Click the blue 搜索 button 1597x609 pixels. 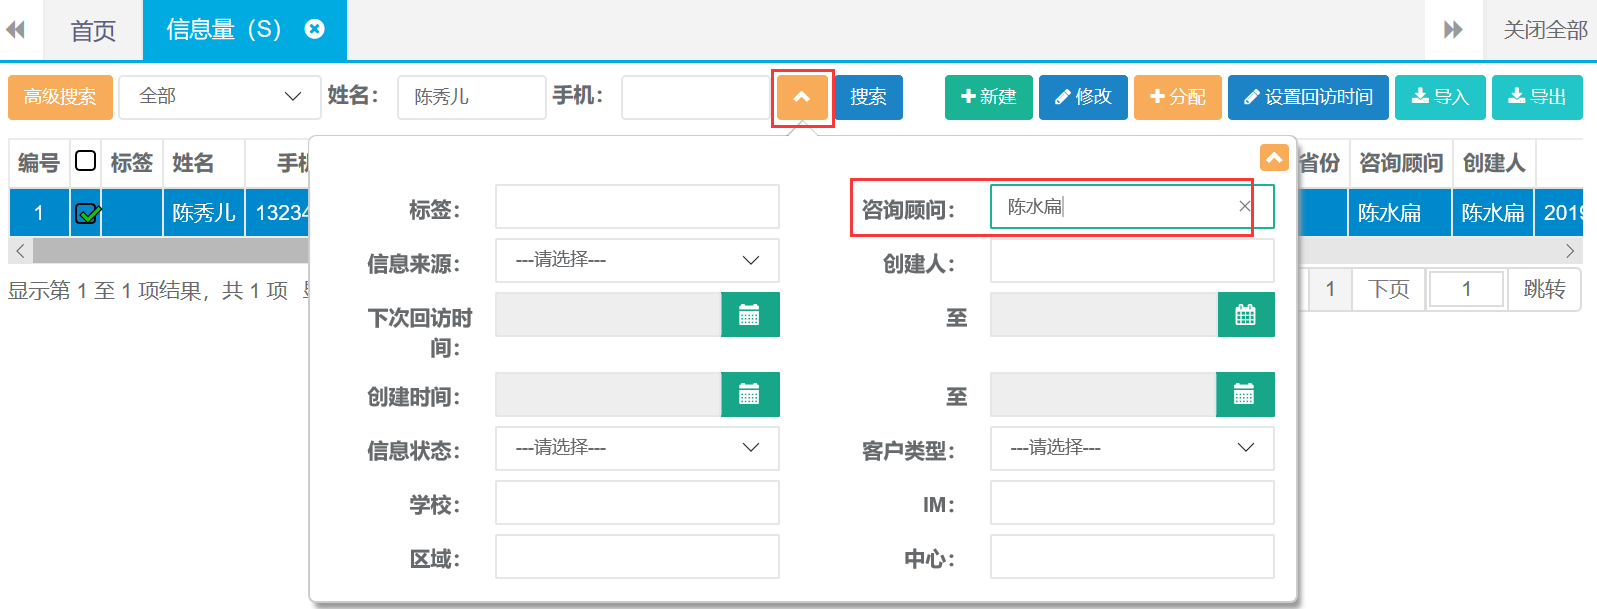[x=868, y=97]
